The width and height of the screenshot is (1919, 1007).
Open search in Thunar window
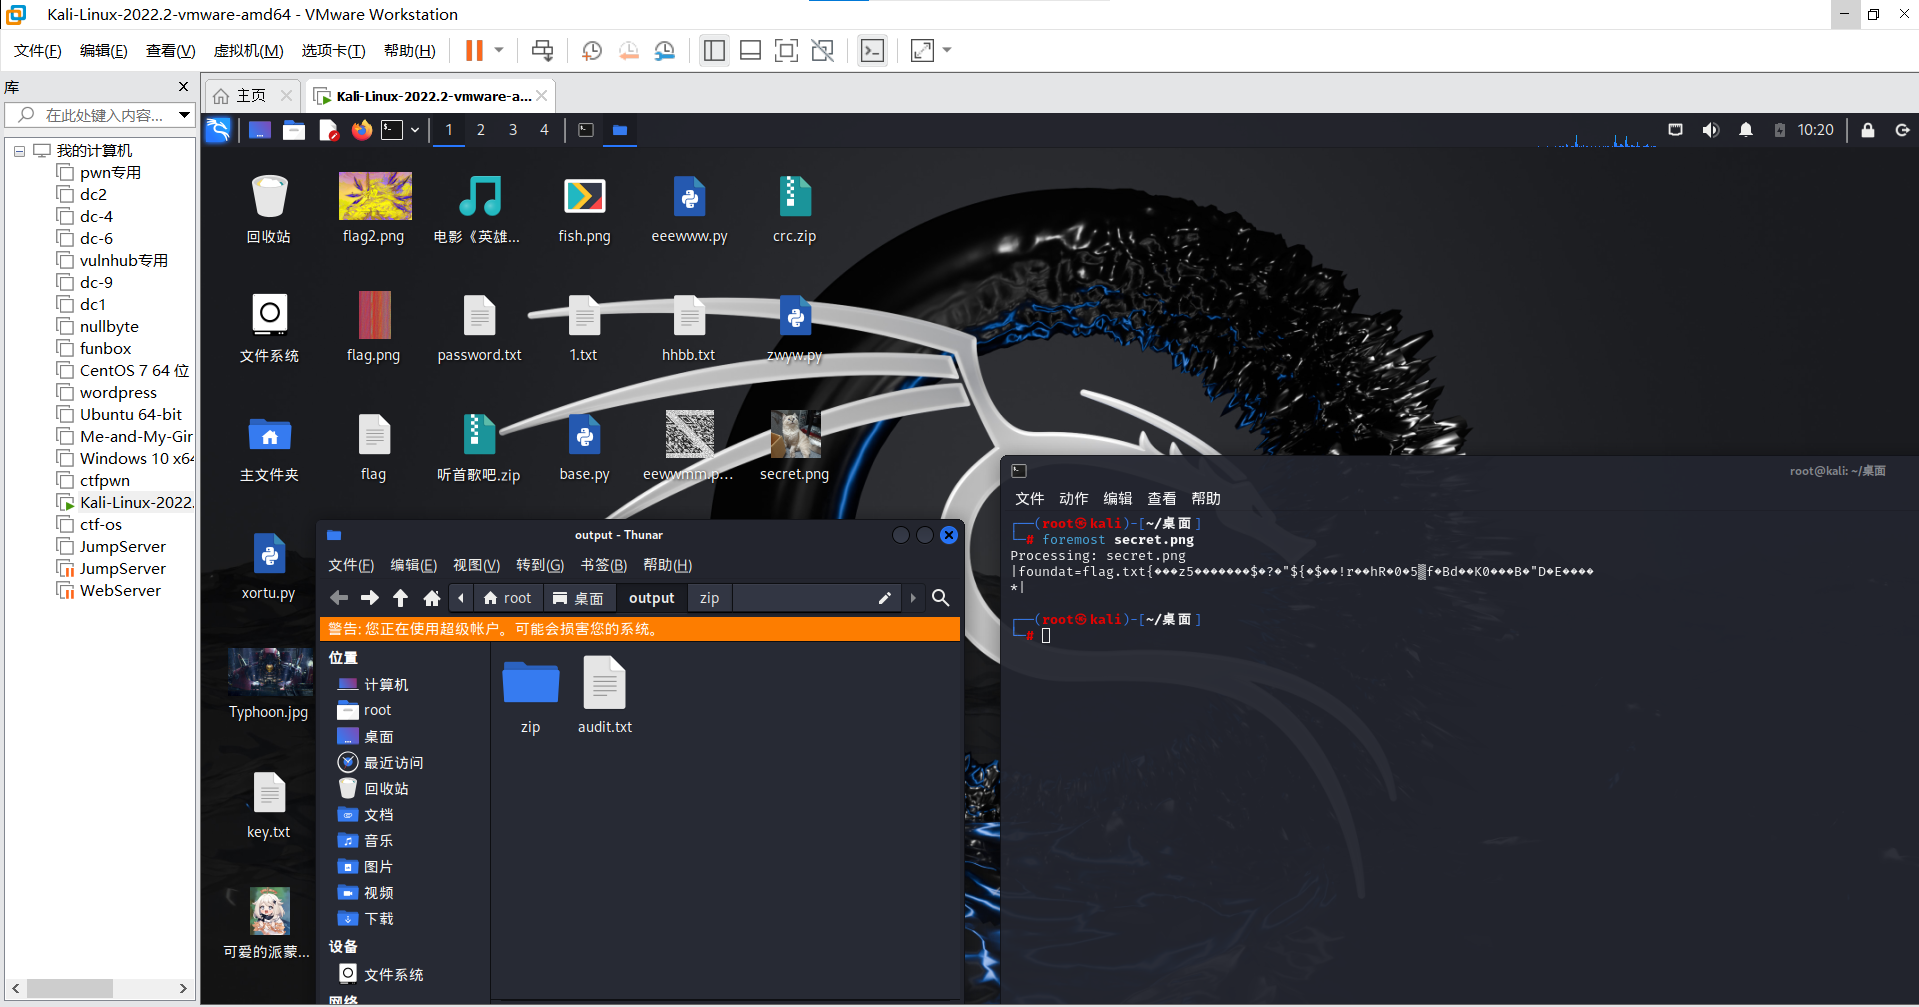coord(941,598)
